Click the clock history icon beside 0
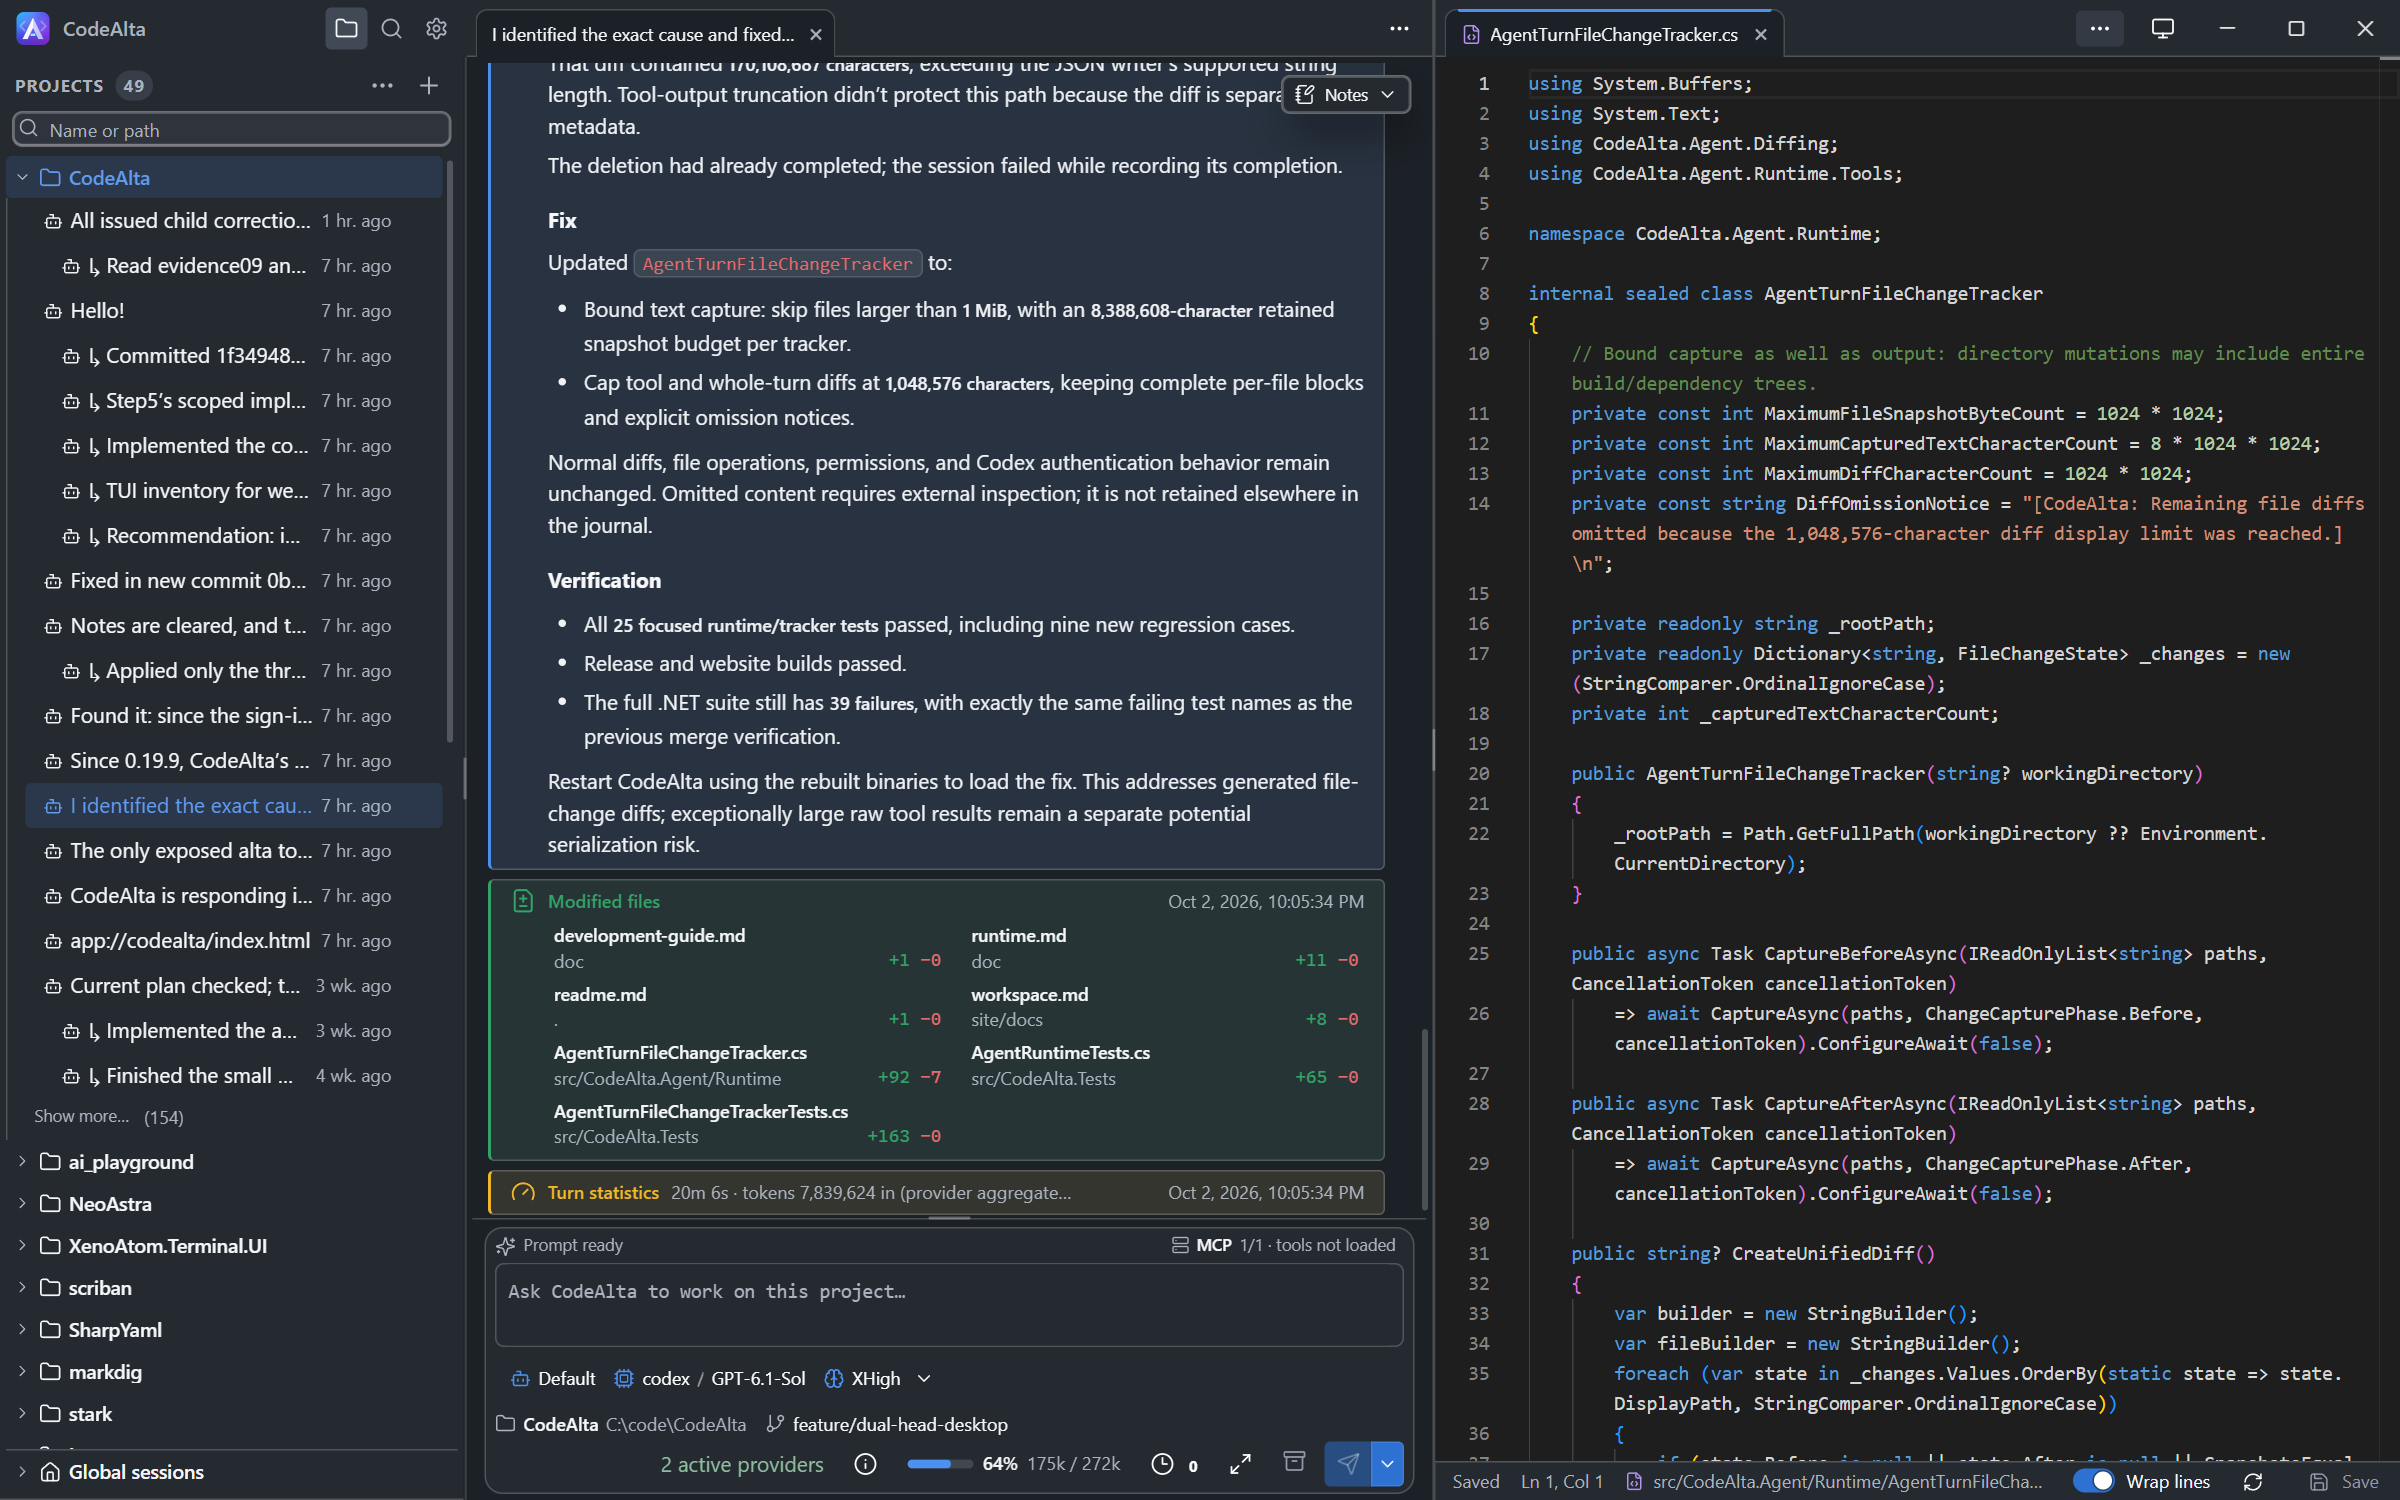The height and width of the screenshot is (1500, 2400). tap(1162, 1464)
